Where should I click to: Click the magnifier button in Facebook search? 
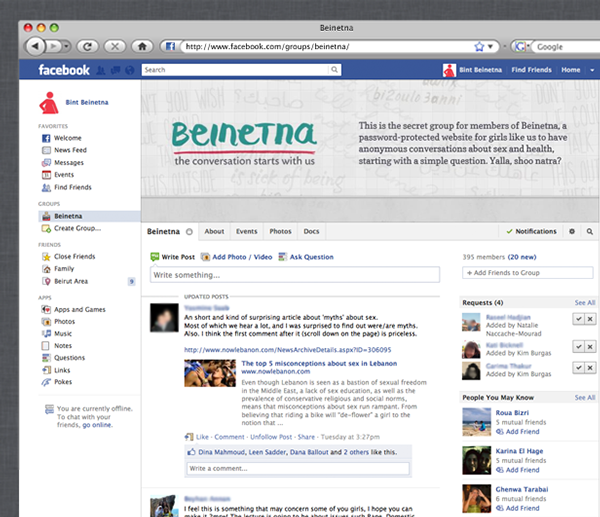click(334, 70)
